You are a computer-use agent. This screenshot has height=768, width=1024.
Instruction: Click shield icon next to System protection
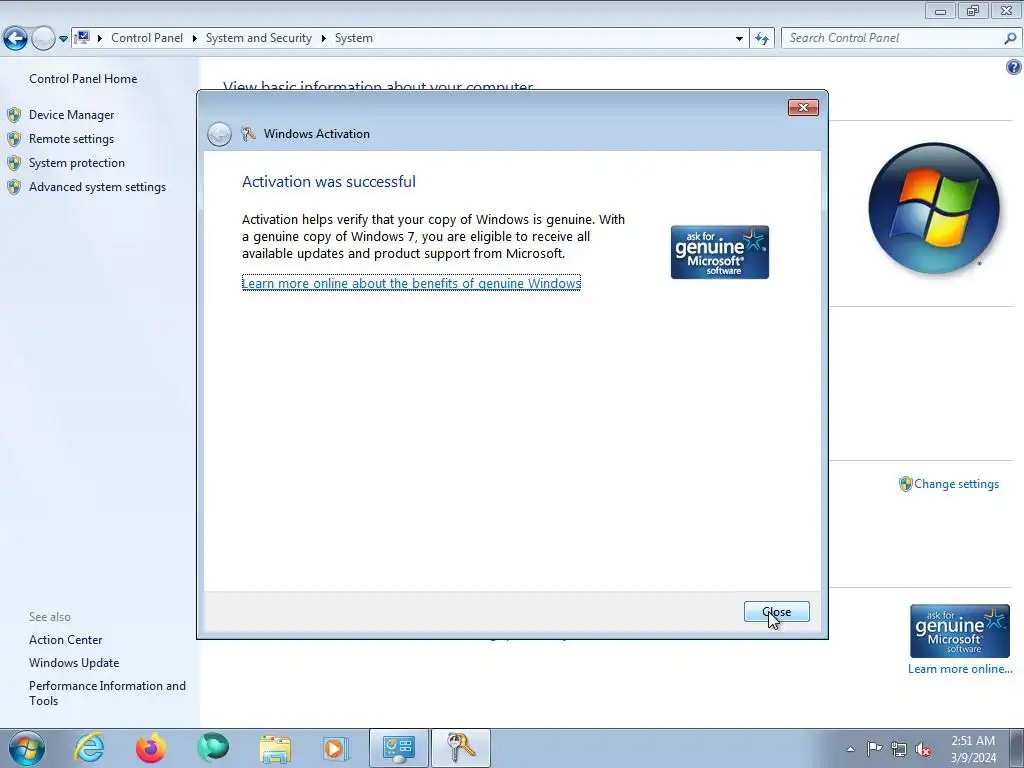click(x=14, y=163)
